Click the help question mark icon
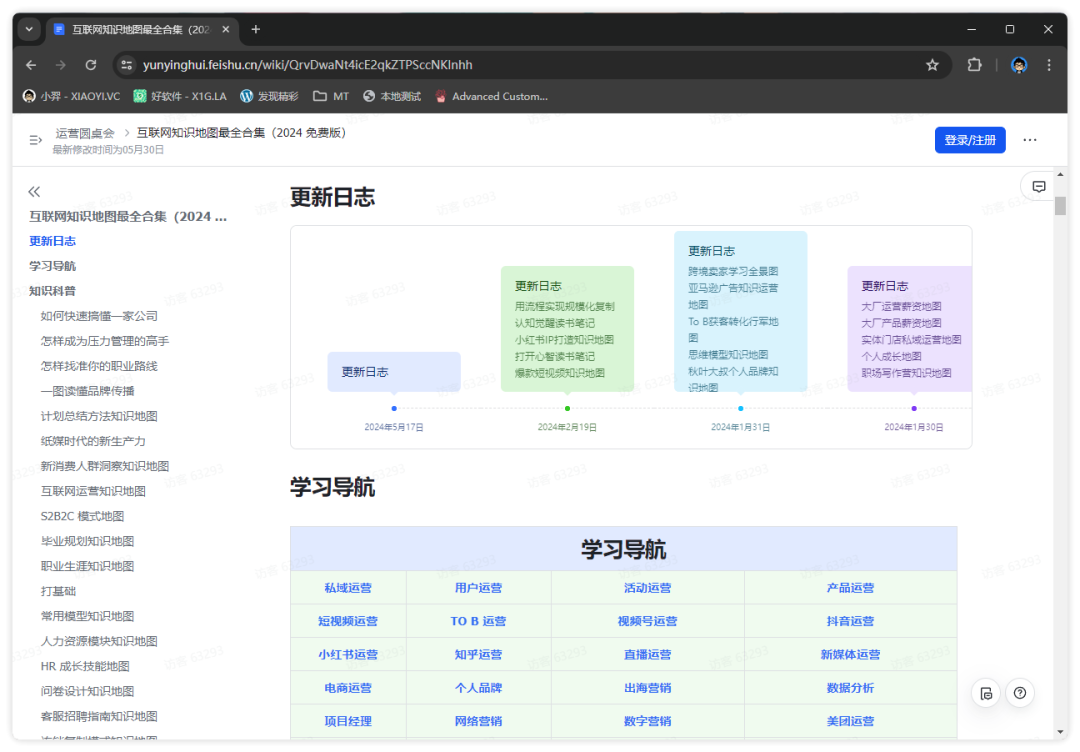 [1019, 693]
